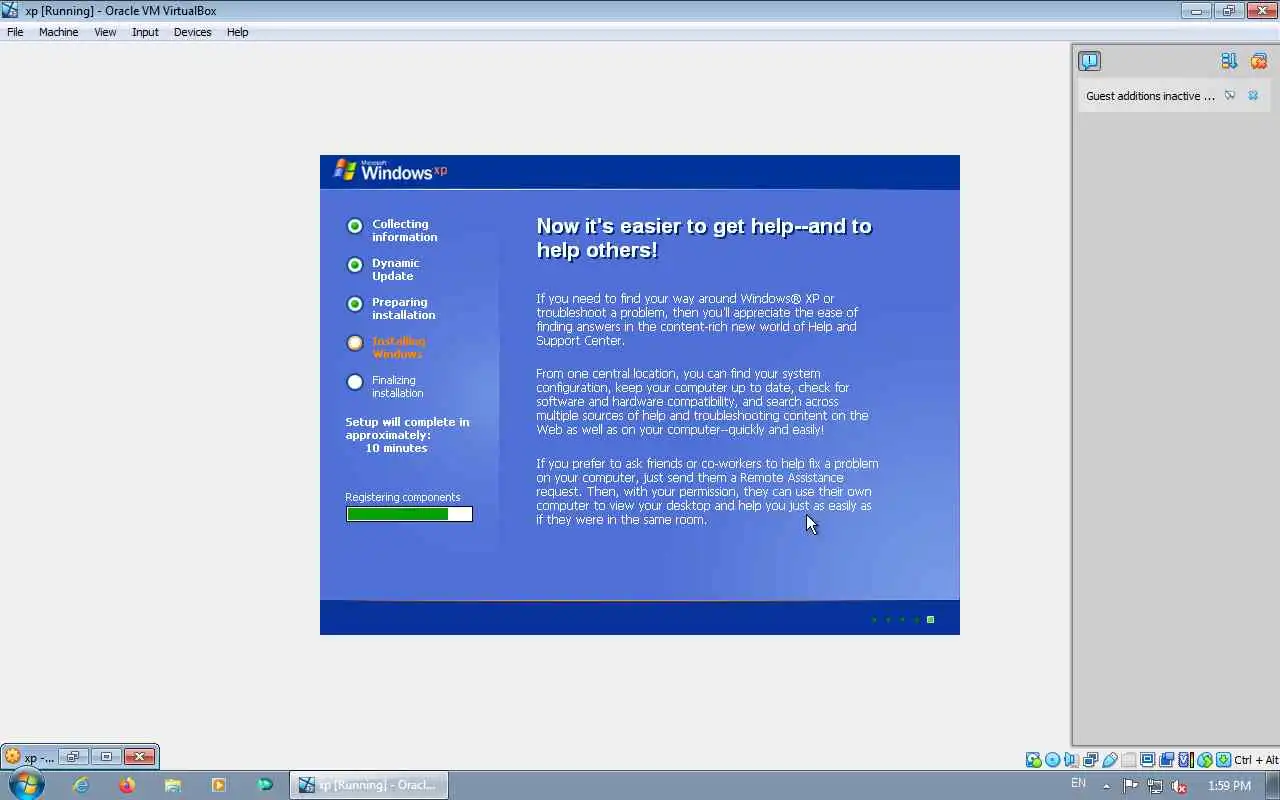This screenshot has height=800, width=1280.
Task: Click the muted volume tray icon
Action: [x=1179, y=786]
